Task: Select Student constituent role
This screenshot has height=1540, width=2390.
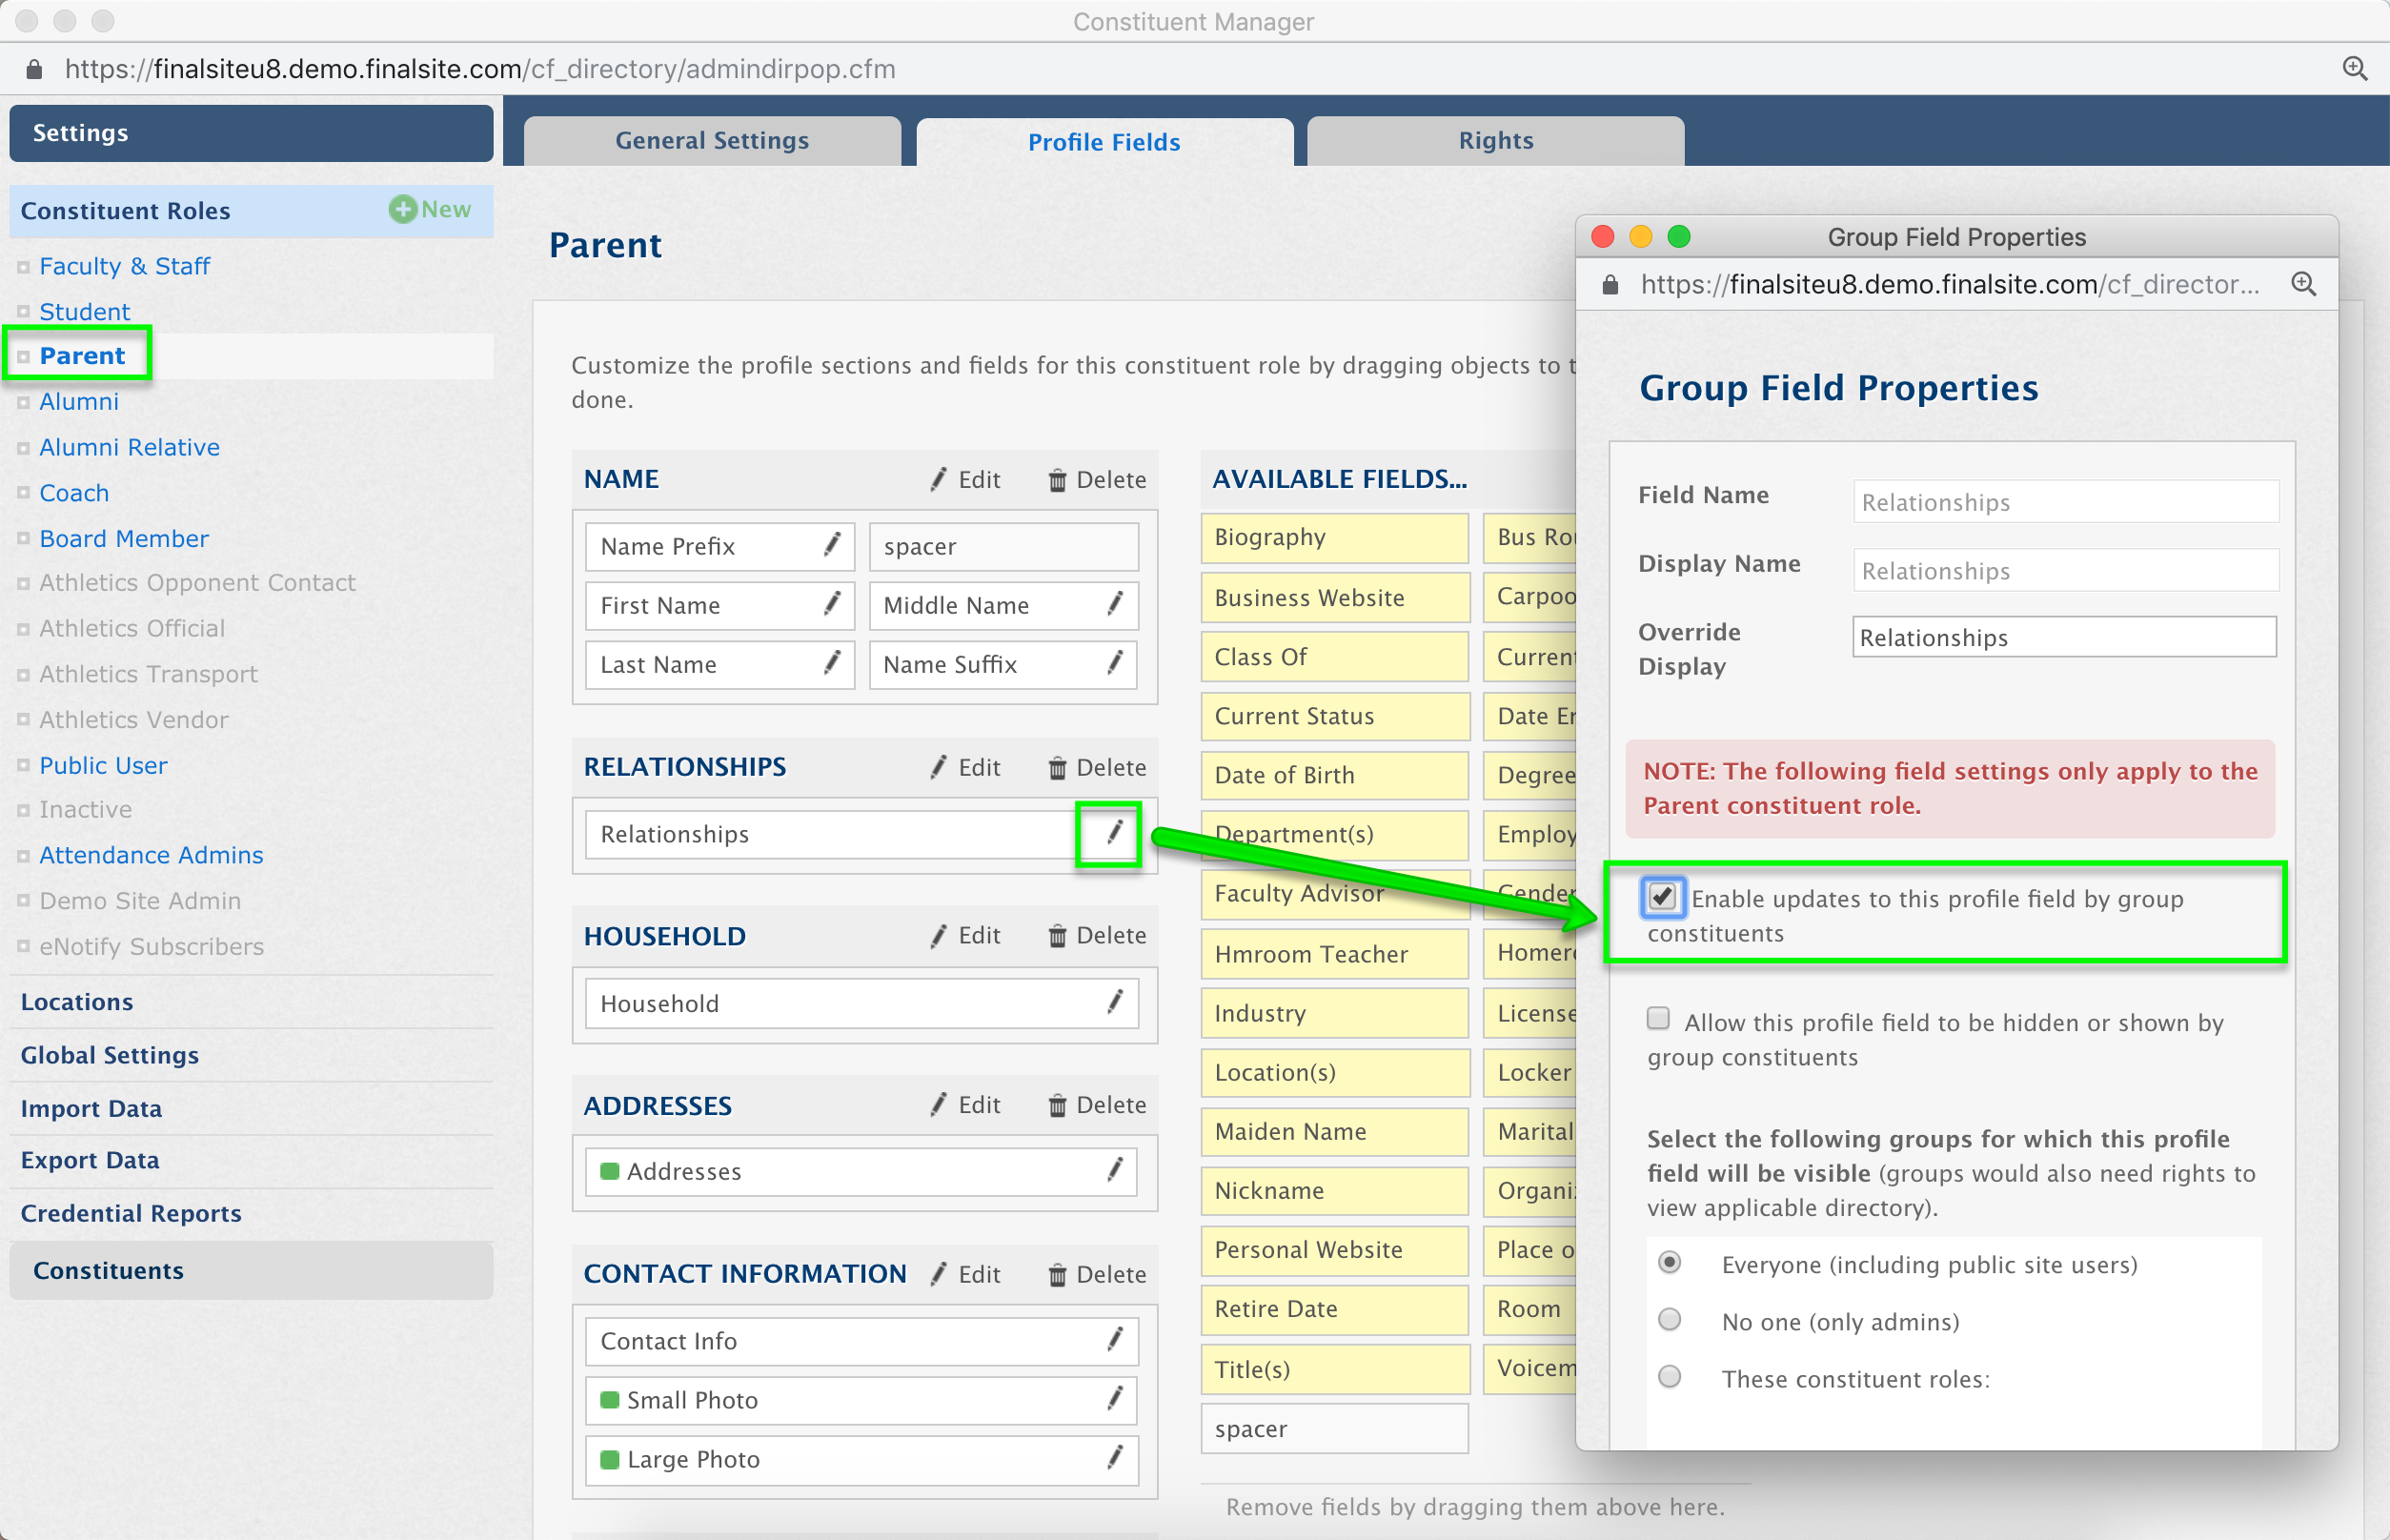Action: tap(84, 312)
